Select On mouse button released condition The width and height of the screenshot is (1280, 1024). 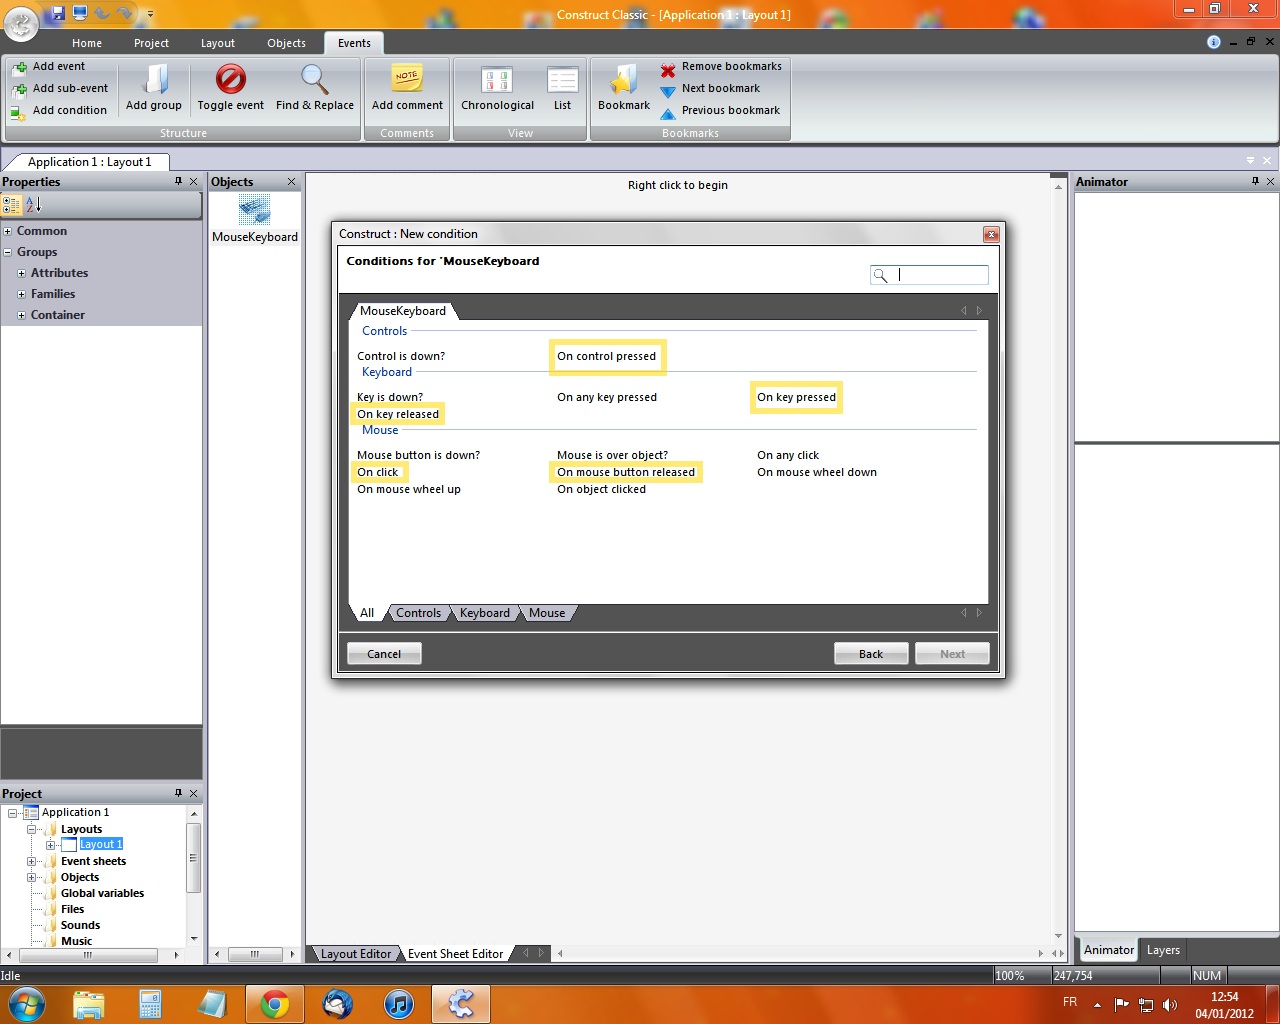tap(626, 472)
